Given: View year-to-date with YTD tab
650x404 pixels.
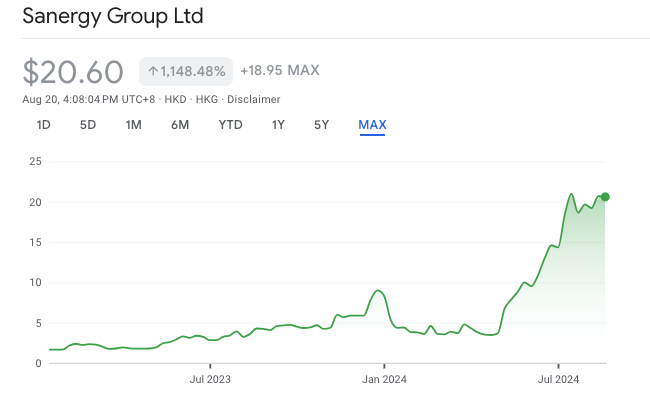Looking at the screenshot, I should pos(230,125).
